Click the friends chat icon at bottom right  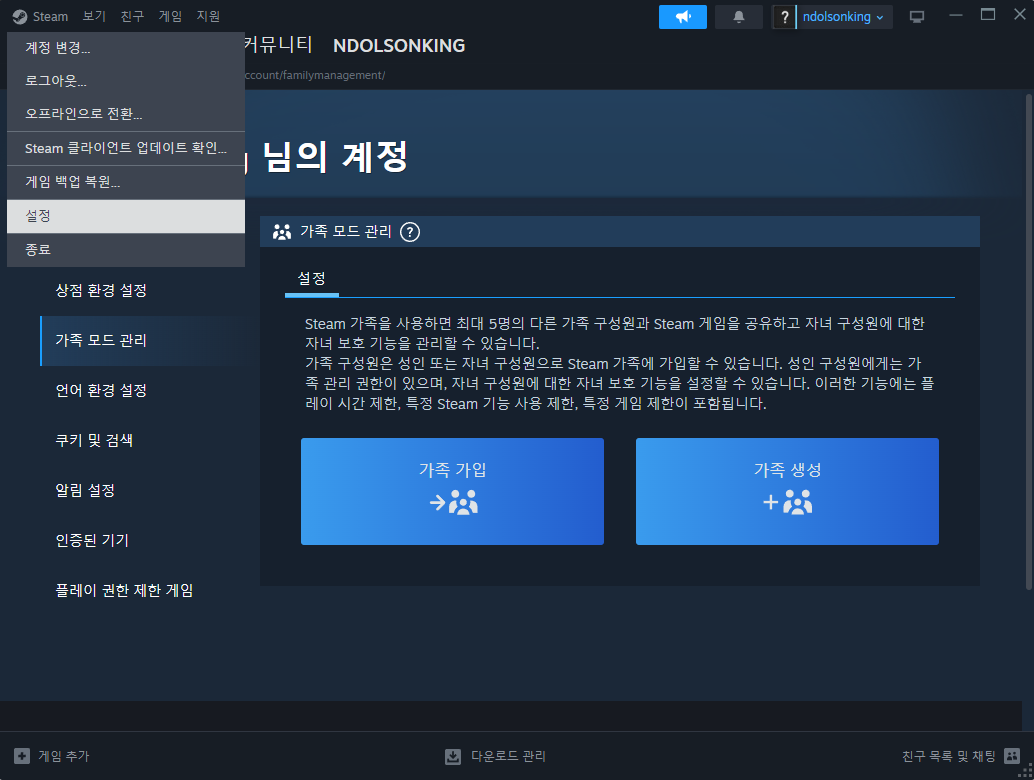(1012, 756)
